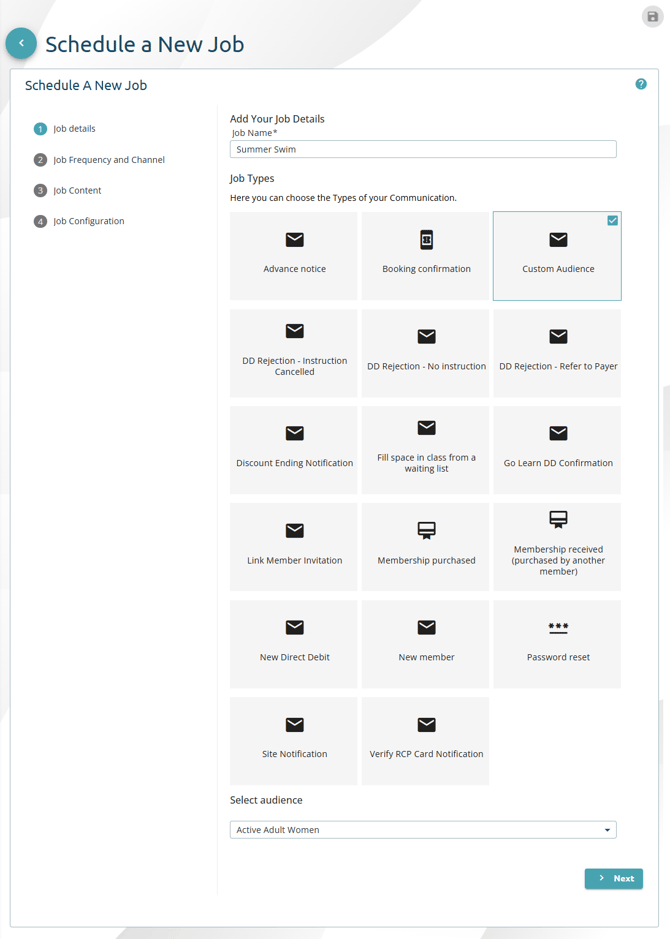Go to step 2 Job Frequency and Channel
The width and height of the screenshot is (670, 939).
tap(99, 160)
